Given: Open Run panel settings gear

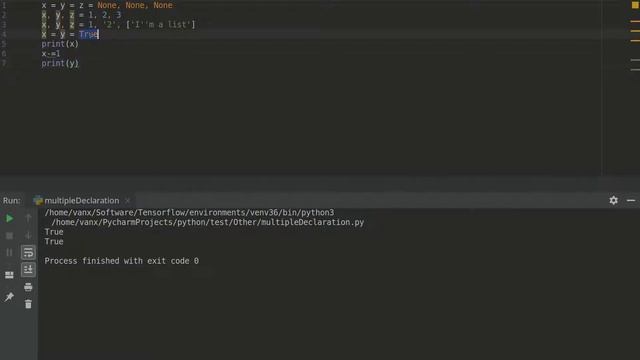Looking at the screenshot, I should 613,200.
